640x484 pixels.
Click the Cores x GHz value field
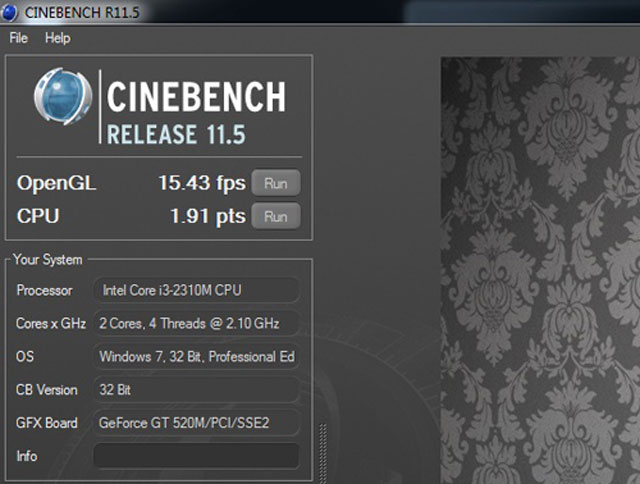[x=196, y=323]
